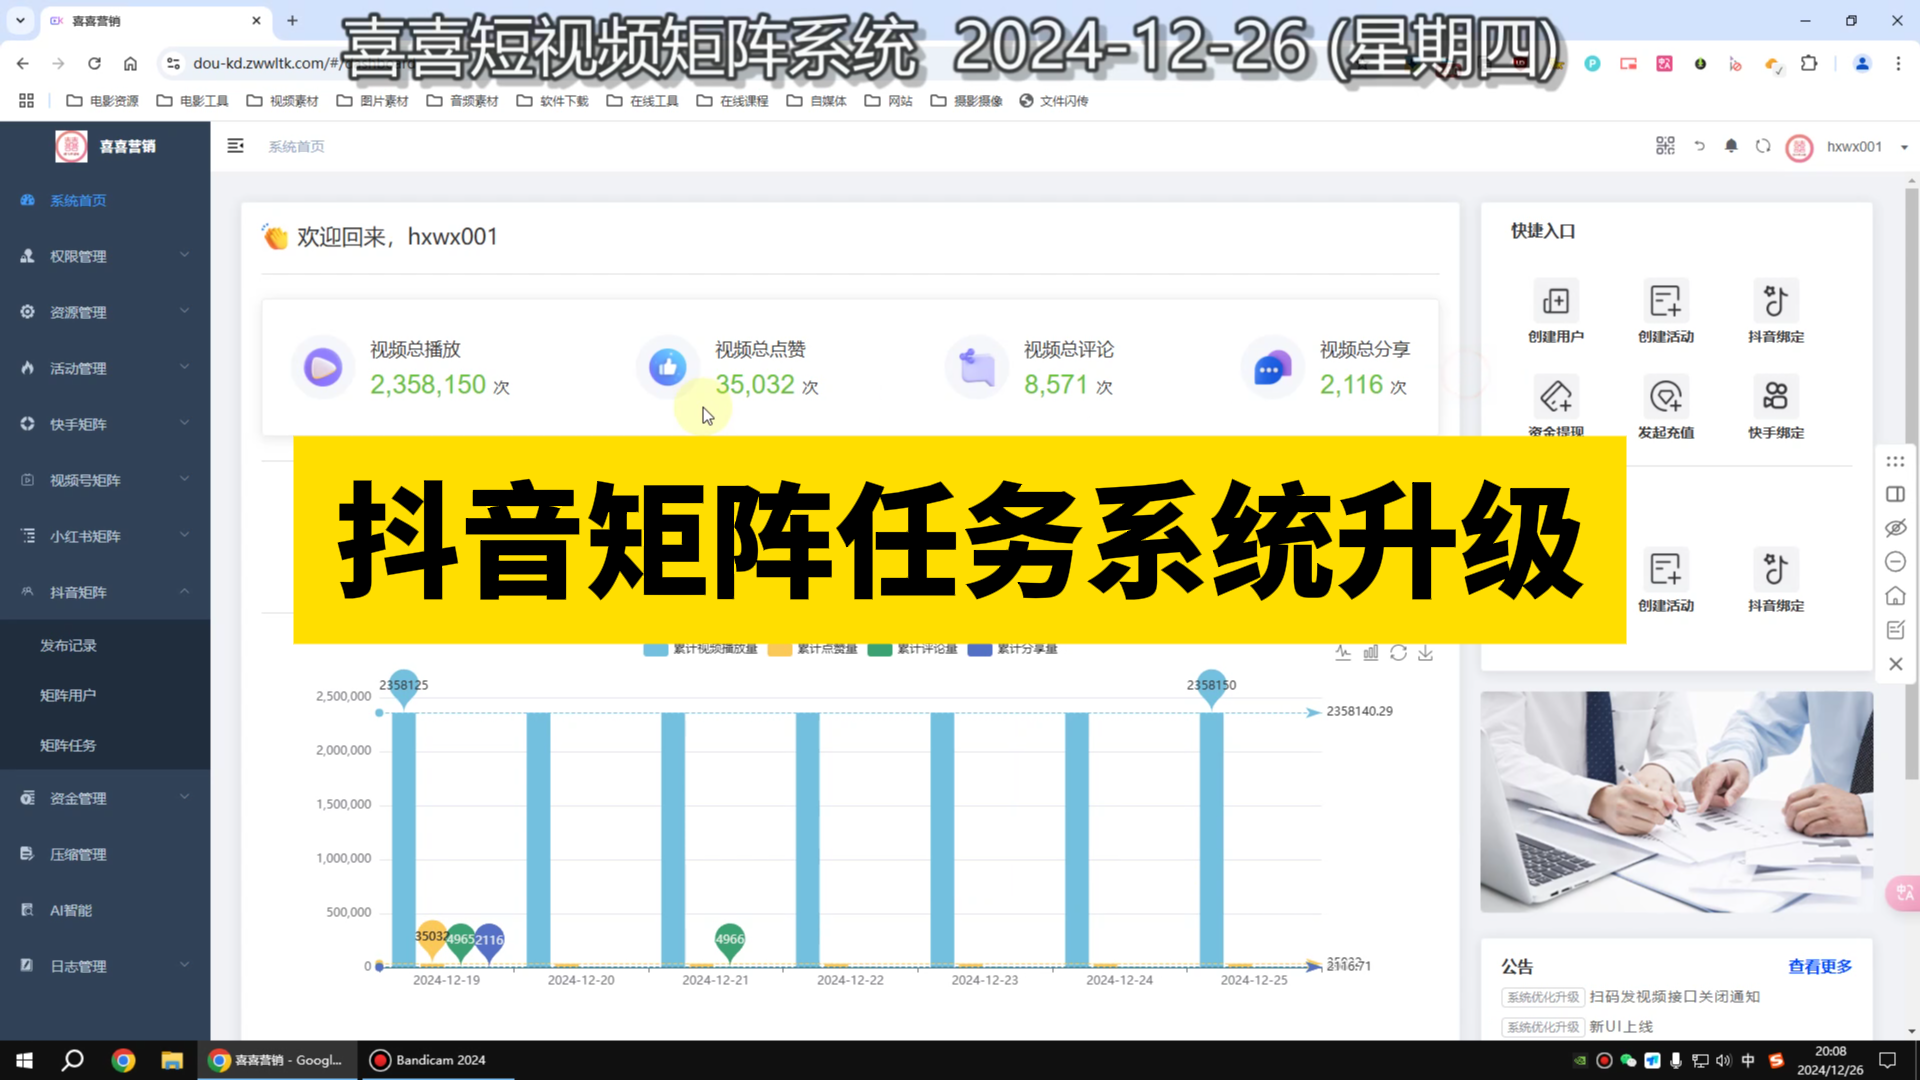Switch chart to line view icon
The height and width of the screenshot is (1080, 1920).
tap(1343, 653)
